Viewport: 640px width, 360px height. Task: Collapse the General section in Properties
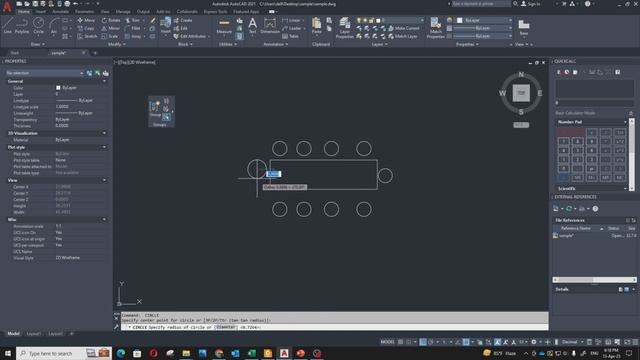point(104,81)
